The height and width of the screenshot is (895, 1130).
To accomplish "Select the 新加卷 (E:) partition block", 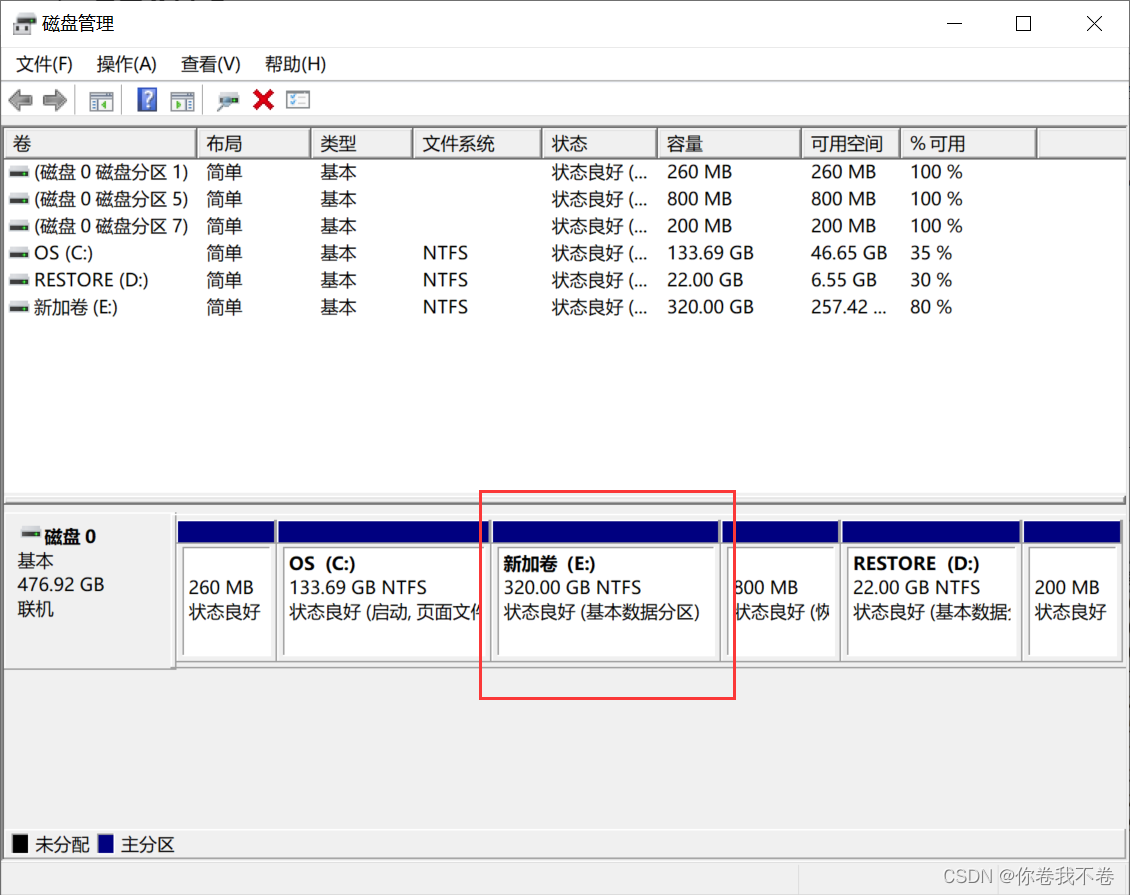I will pyautogui.click(x=605, y=591).
